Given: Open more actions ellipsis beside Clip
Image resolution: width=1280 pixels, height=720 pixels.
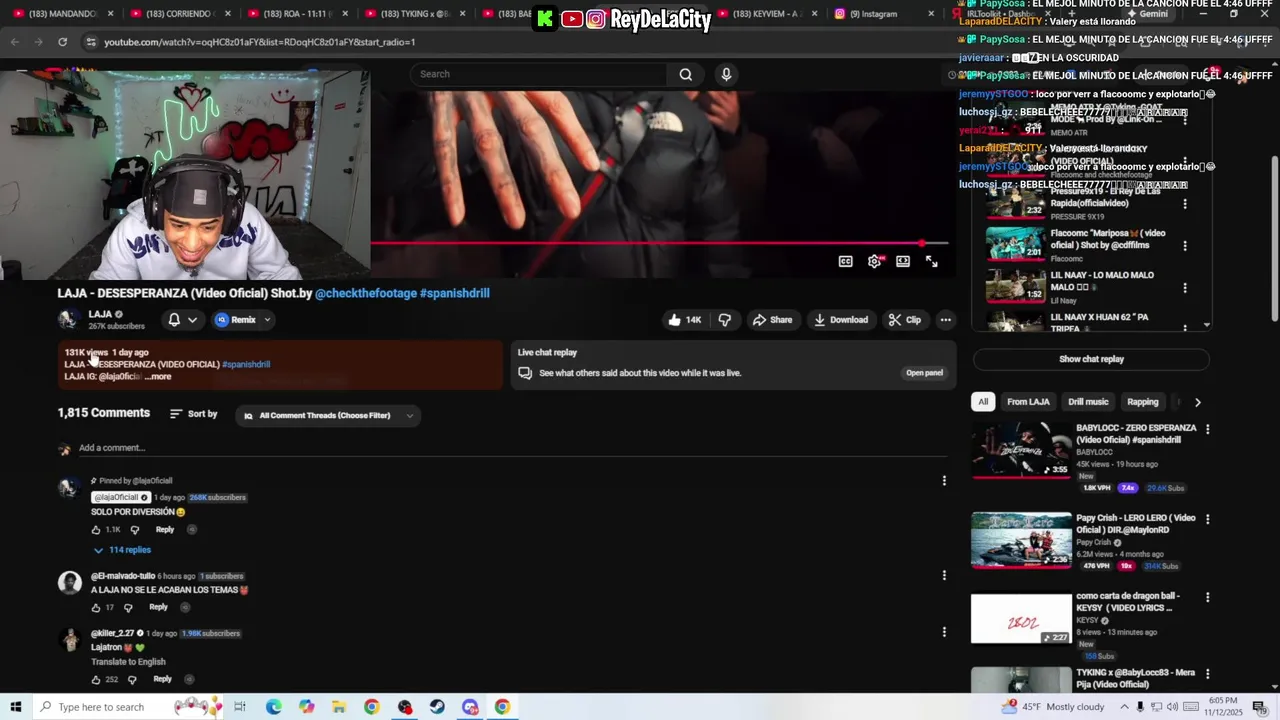Looking at the screenshot, I should pyautogui.click(x=945, y=320).
